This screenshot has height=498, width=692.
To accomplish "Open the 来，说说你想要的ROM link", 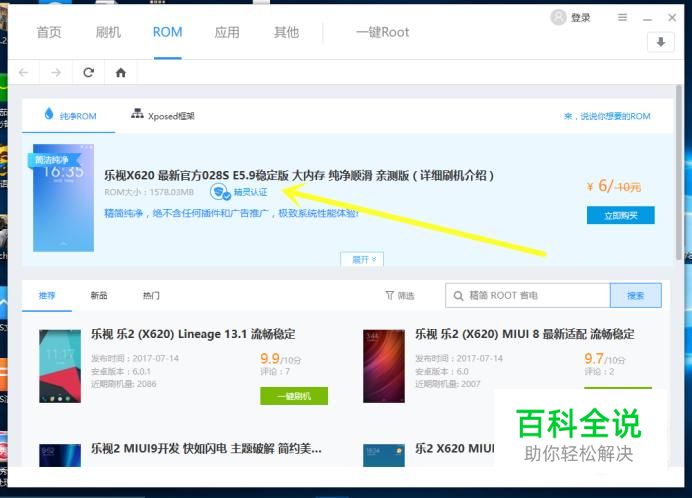I will point(607,116).
